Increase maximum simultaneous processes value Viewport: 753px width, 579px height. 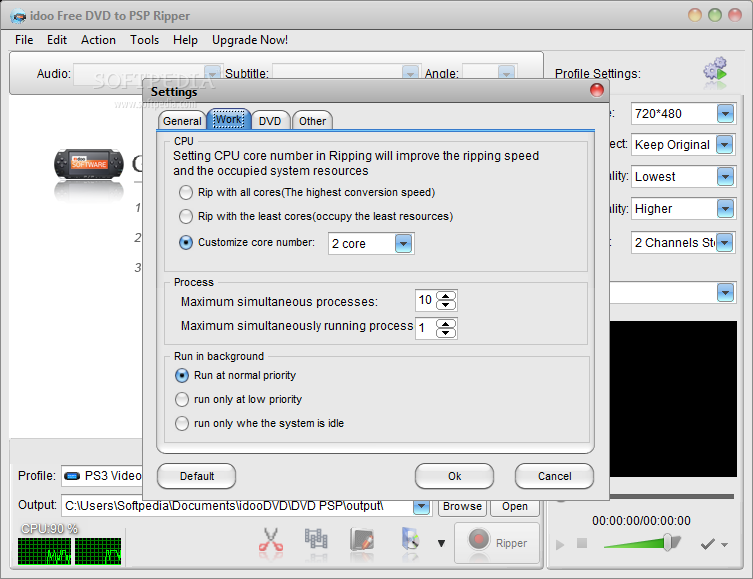pos(446,296)
